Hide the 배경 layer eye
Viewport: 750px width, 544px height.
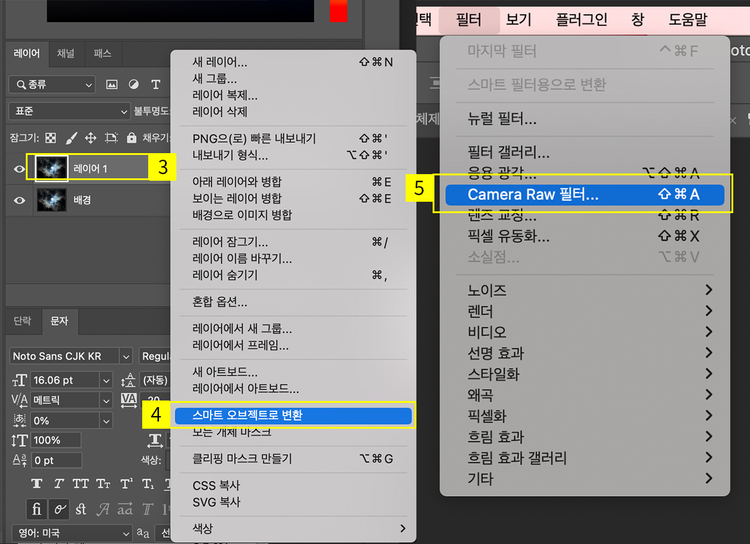19,200
